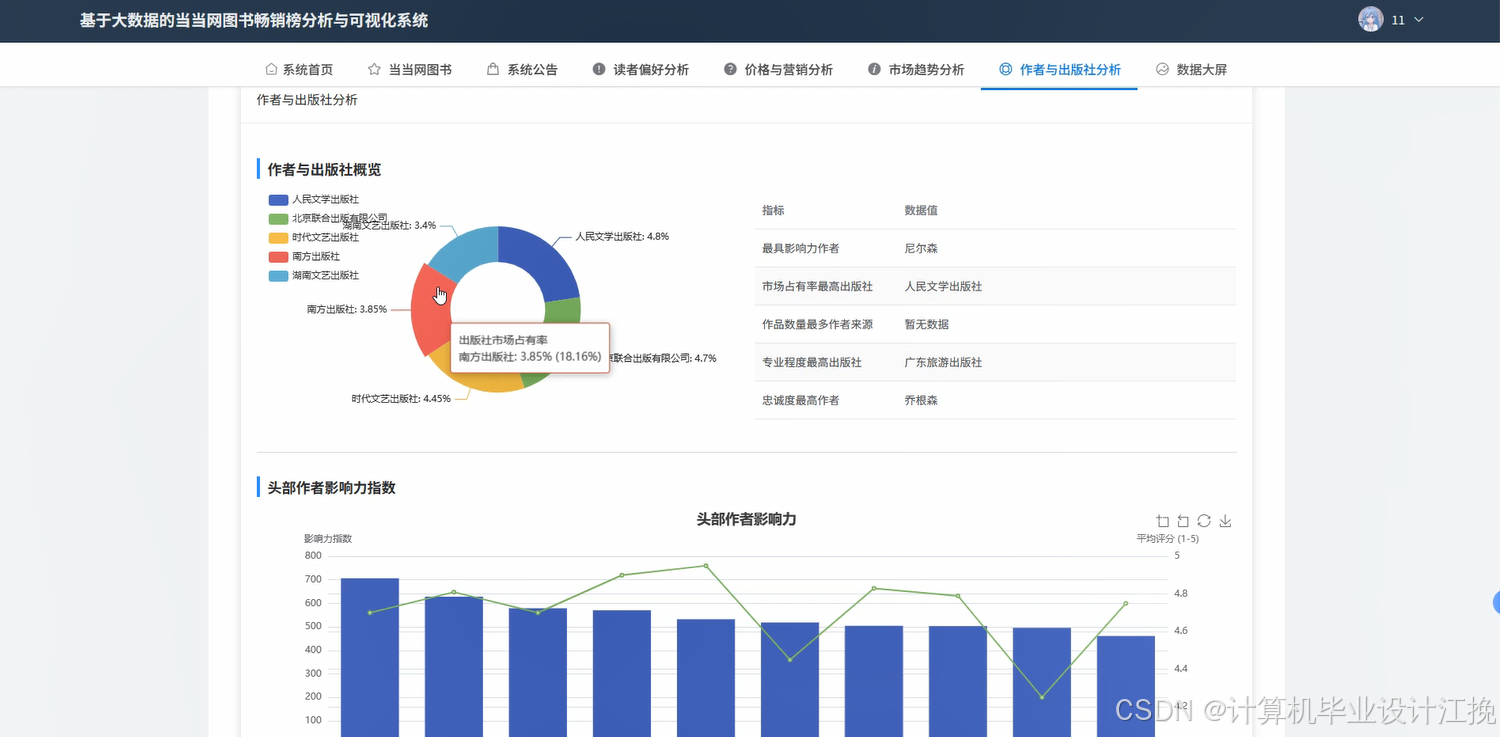Image resolution: width=1500 pixels, height=737 pixels.
Task: Click the 影响力指数 y-axis label
Action: pyautogui.click(x=328, y=538)
